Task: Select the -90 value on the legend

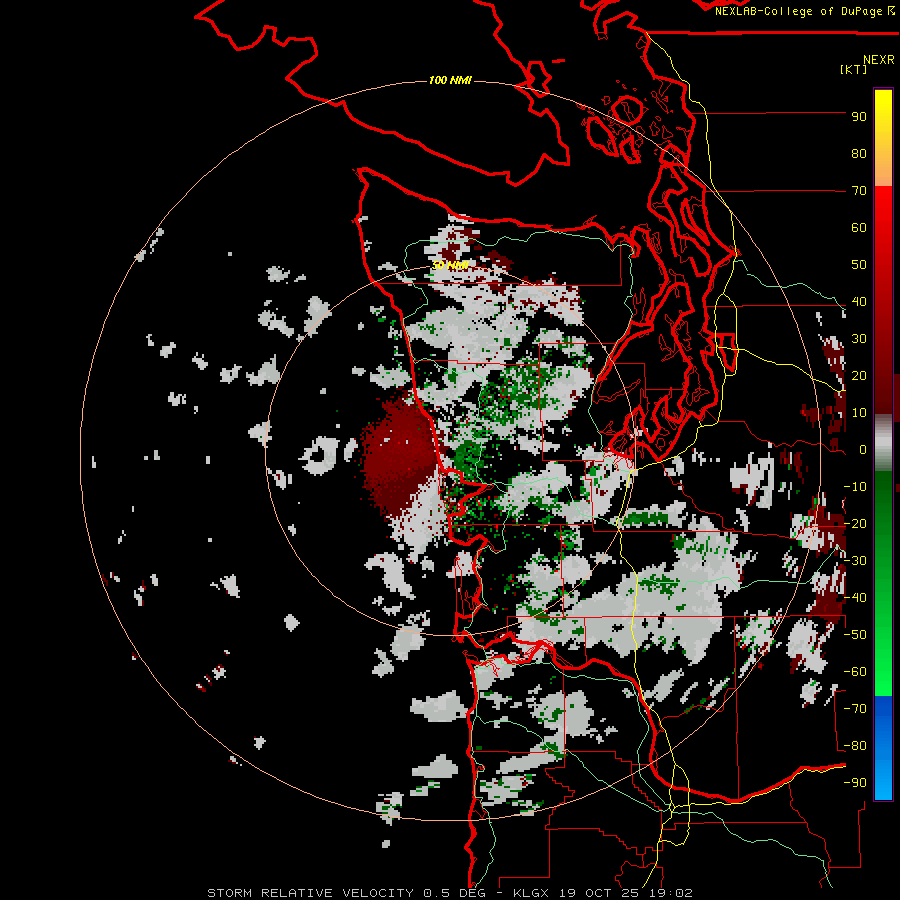Action: [855, 783]
